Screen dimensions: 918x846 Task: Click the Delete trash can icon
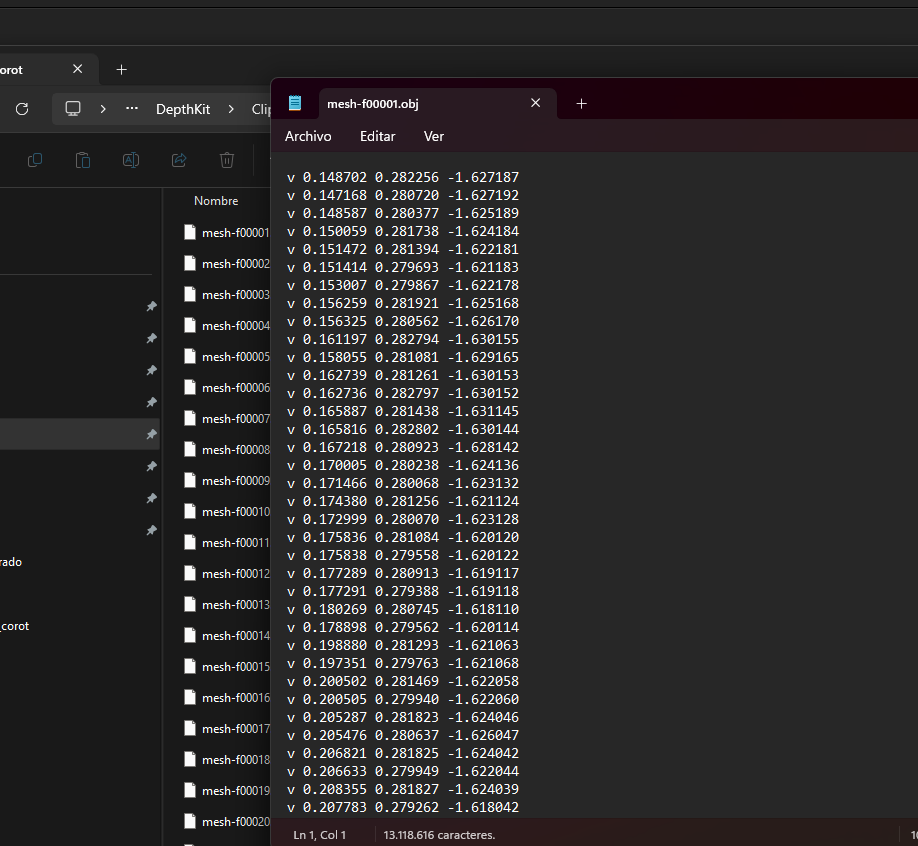(x=227, y=160)
